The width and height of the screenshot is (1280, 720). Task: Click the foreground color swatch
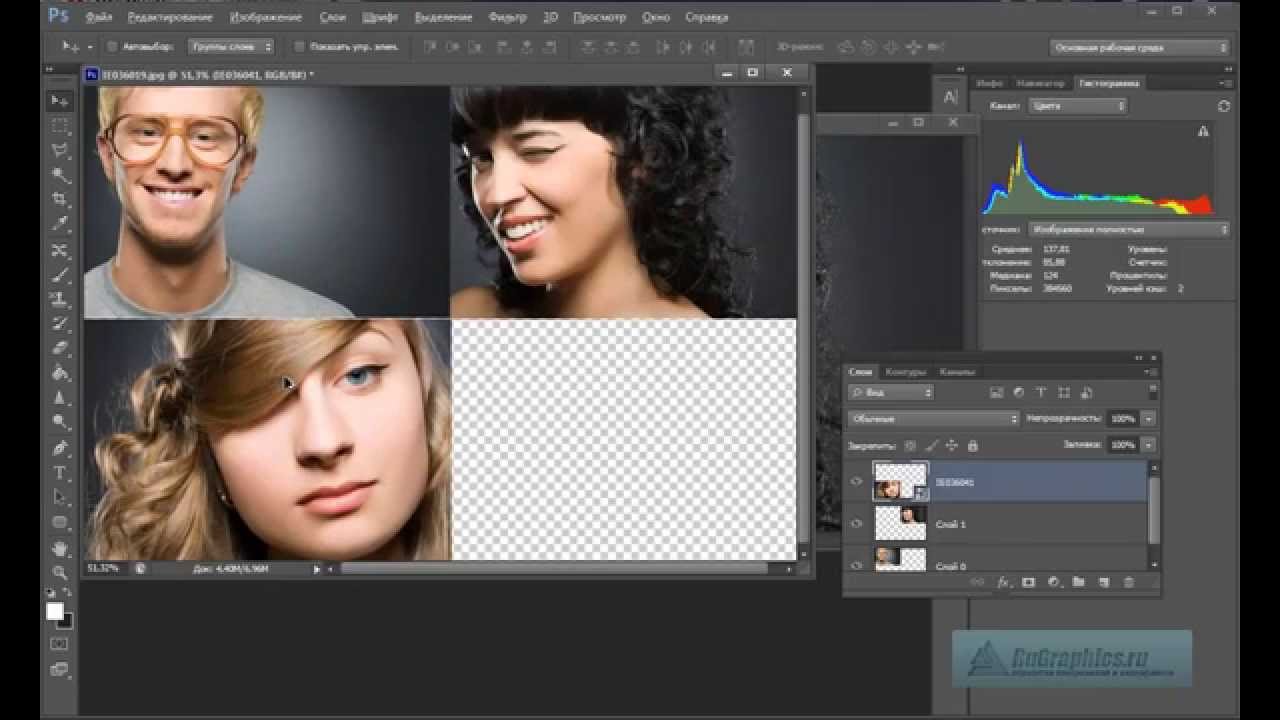pyautogui.click(x=55, y=611)
